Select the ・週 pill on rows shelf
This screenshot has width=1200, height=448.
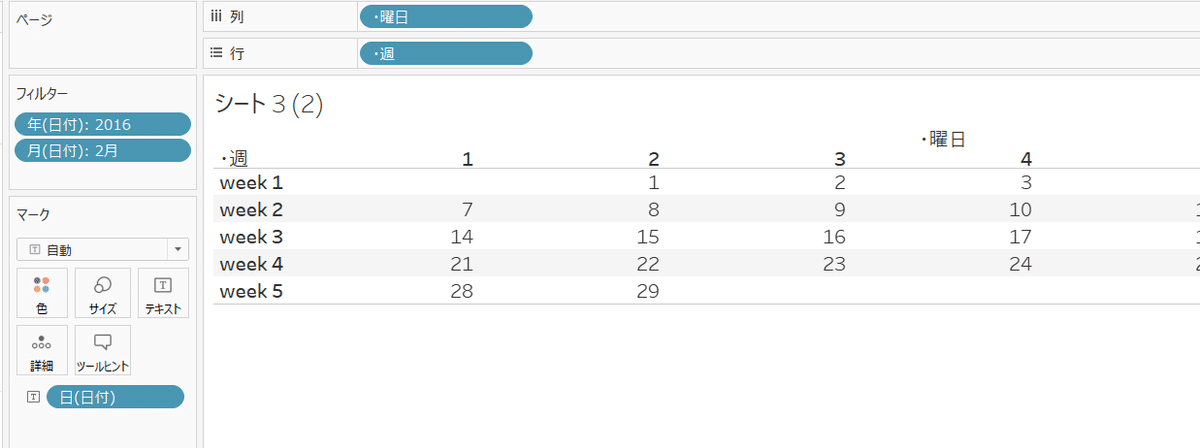coord(446,53)
